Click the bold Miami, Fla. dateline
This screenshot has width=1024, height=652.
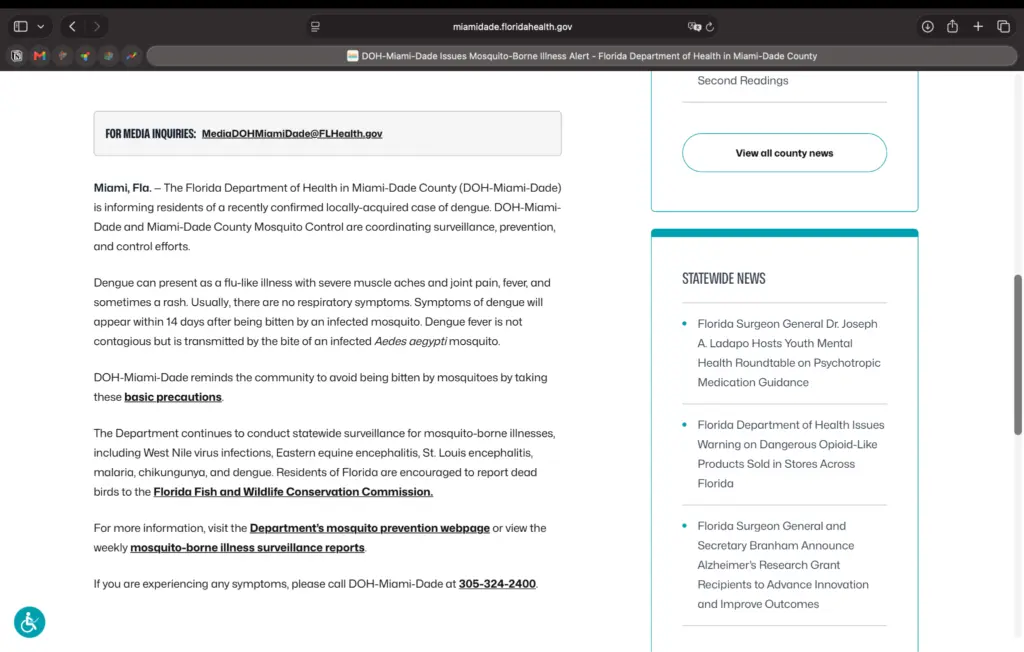[122, 187]
